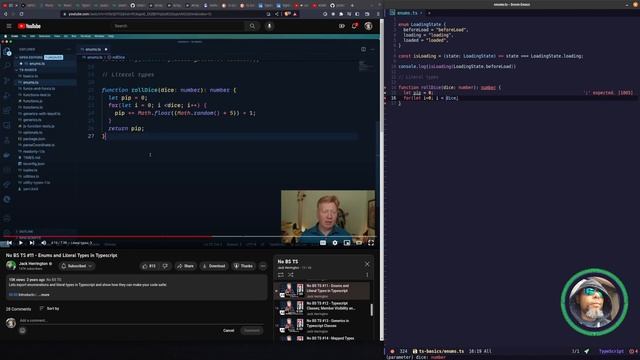This screenshot has height=360, width=640.
Task: Toggle subtitles with the player CC button
Action: [x=323, y=243]
